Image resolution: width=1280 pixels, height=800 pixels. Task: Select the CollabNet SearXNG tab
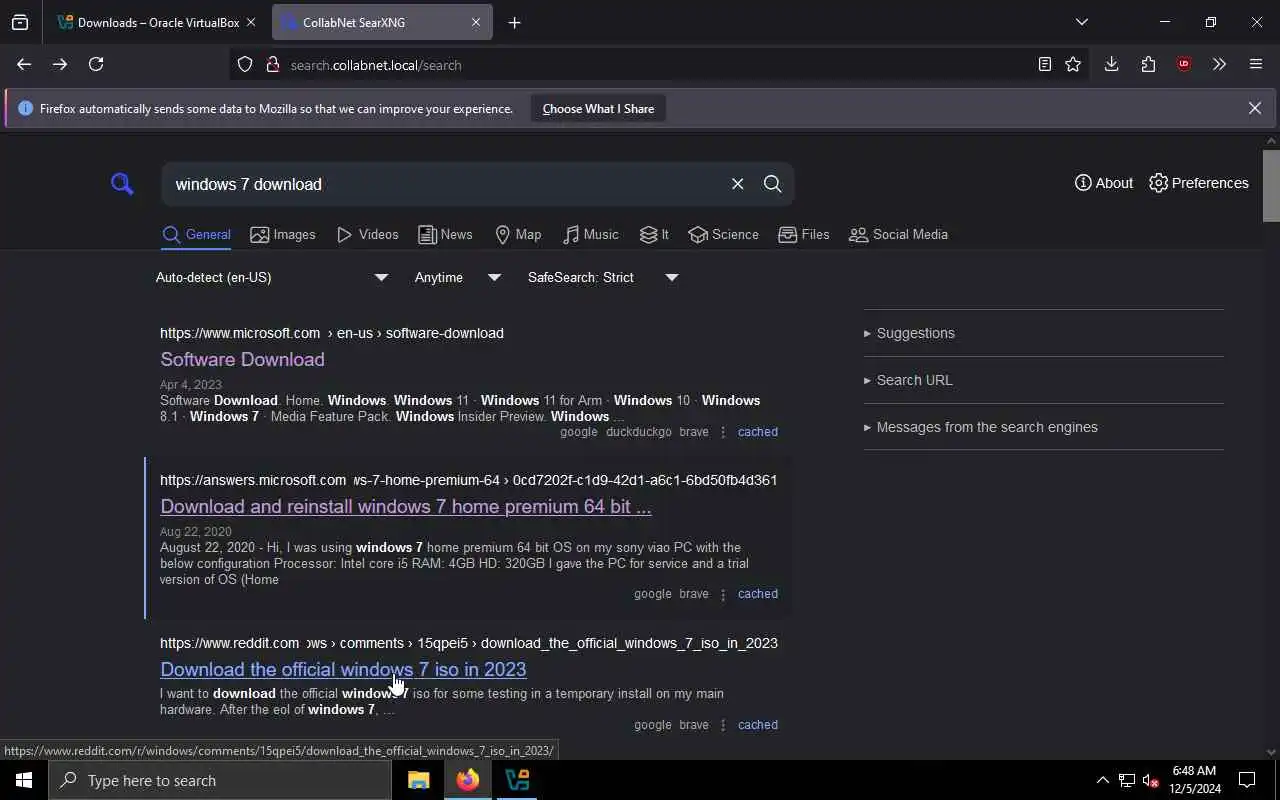382,22
